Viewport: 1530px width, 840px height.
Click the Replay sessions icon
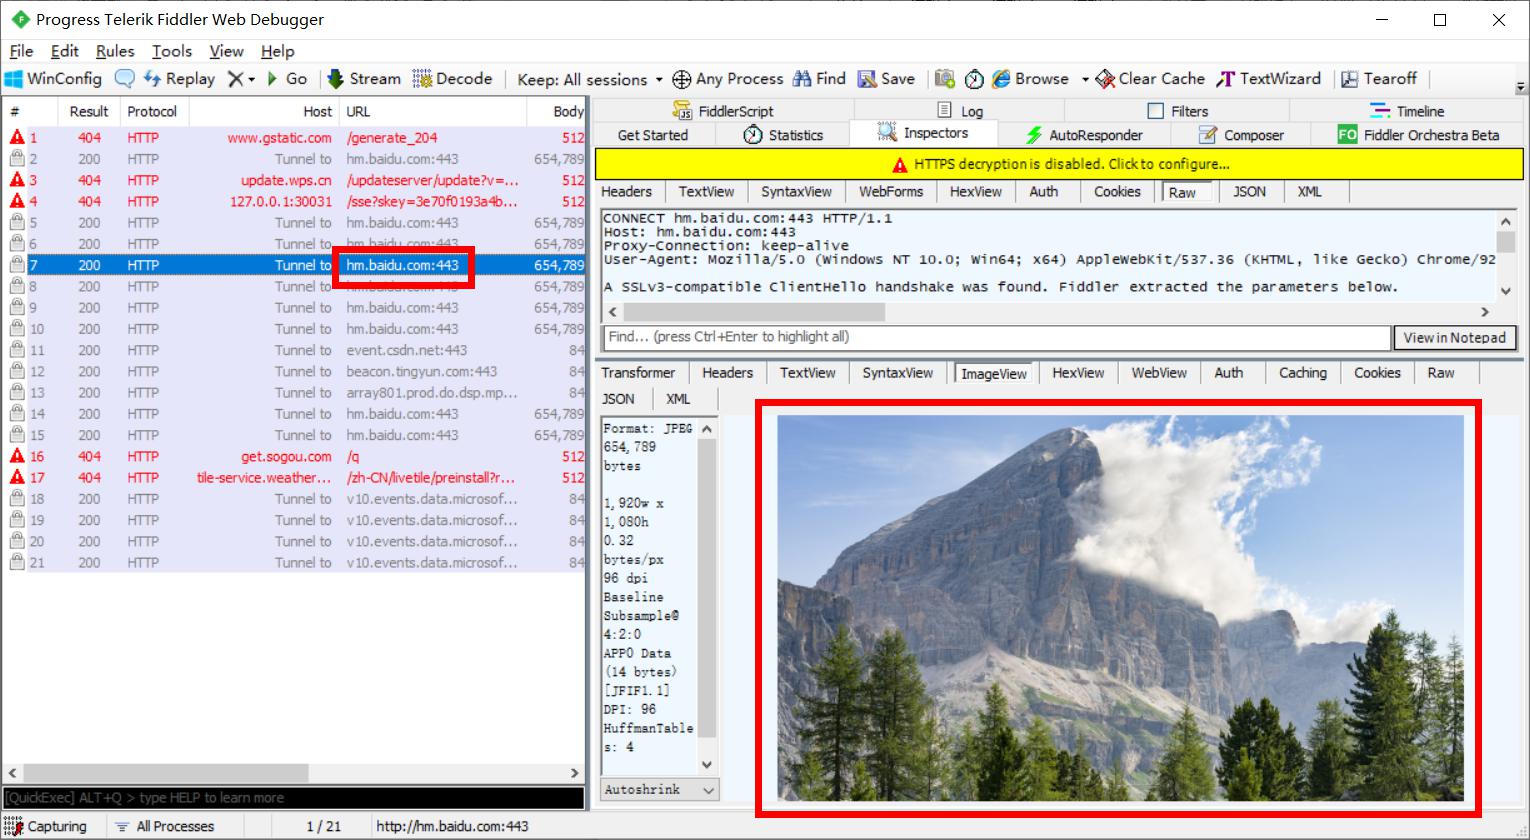[152, 79]
